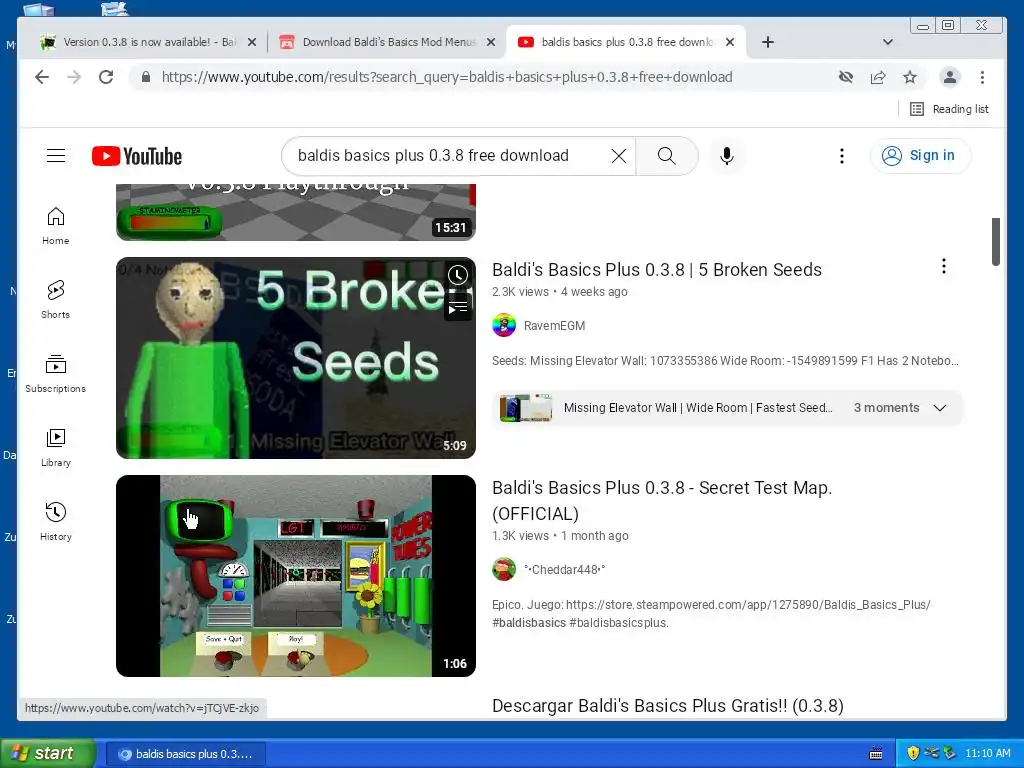Close the Download Baldi's Basics Mod Menus tab
1024x768 pixels.
click(491, 42)
